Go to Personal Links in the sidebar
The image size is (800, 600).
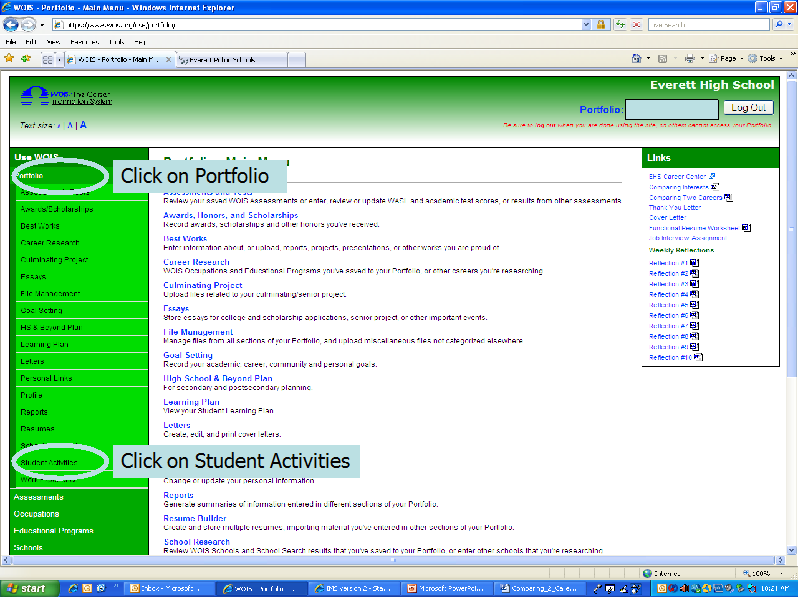pos(46,378)
